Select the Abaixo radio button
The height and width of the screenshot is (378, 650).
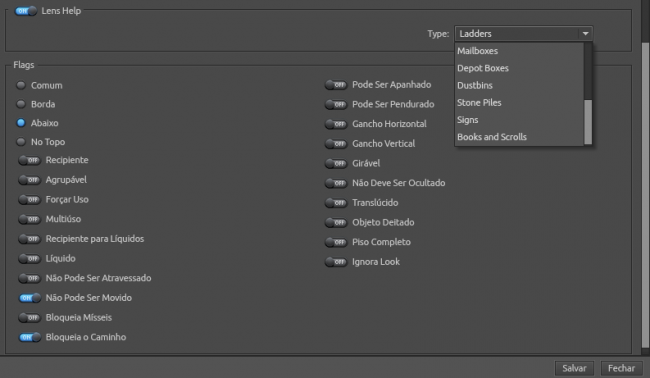[x=21, y=123]
